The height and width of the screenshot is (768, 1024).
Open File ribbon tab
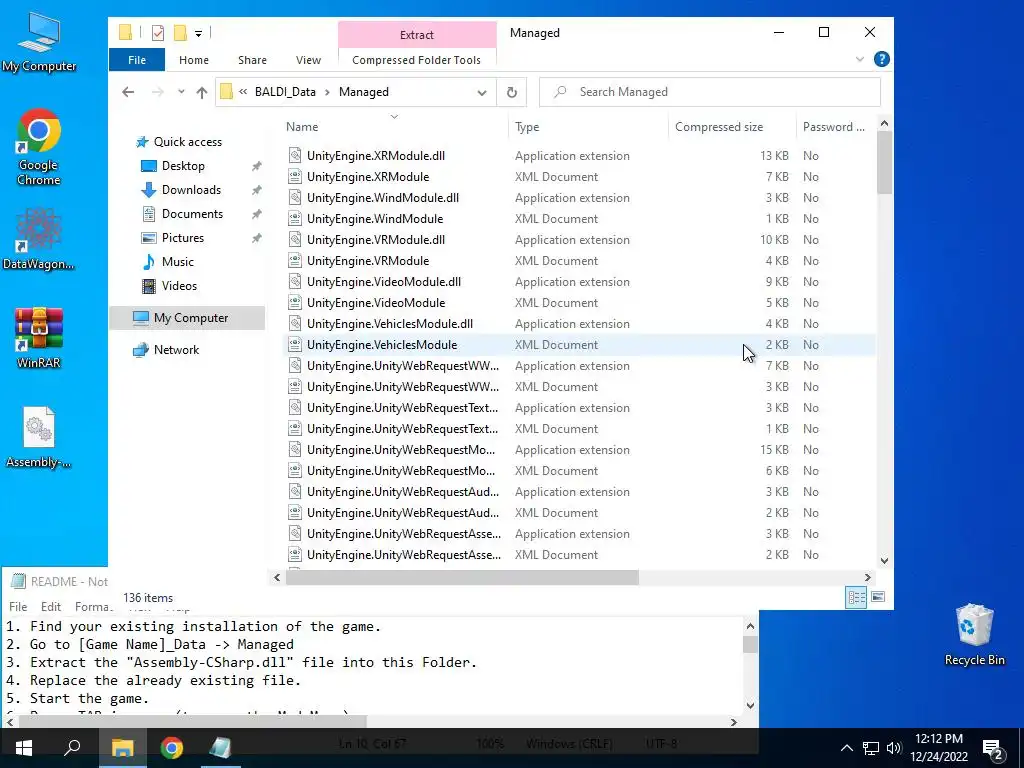137,59
